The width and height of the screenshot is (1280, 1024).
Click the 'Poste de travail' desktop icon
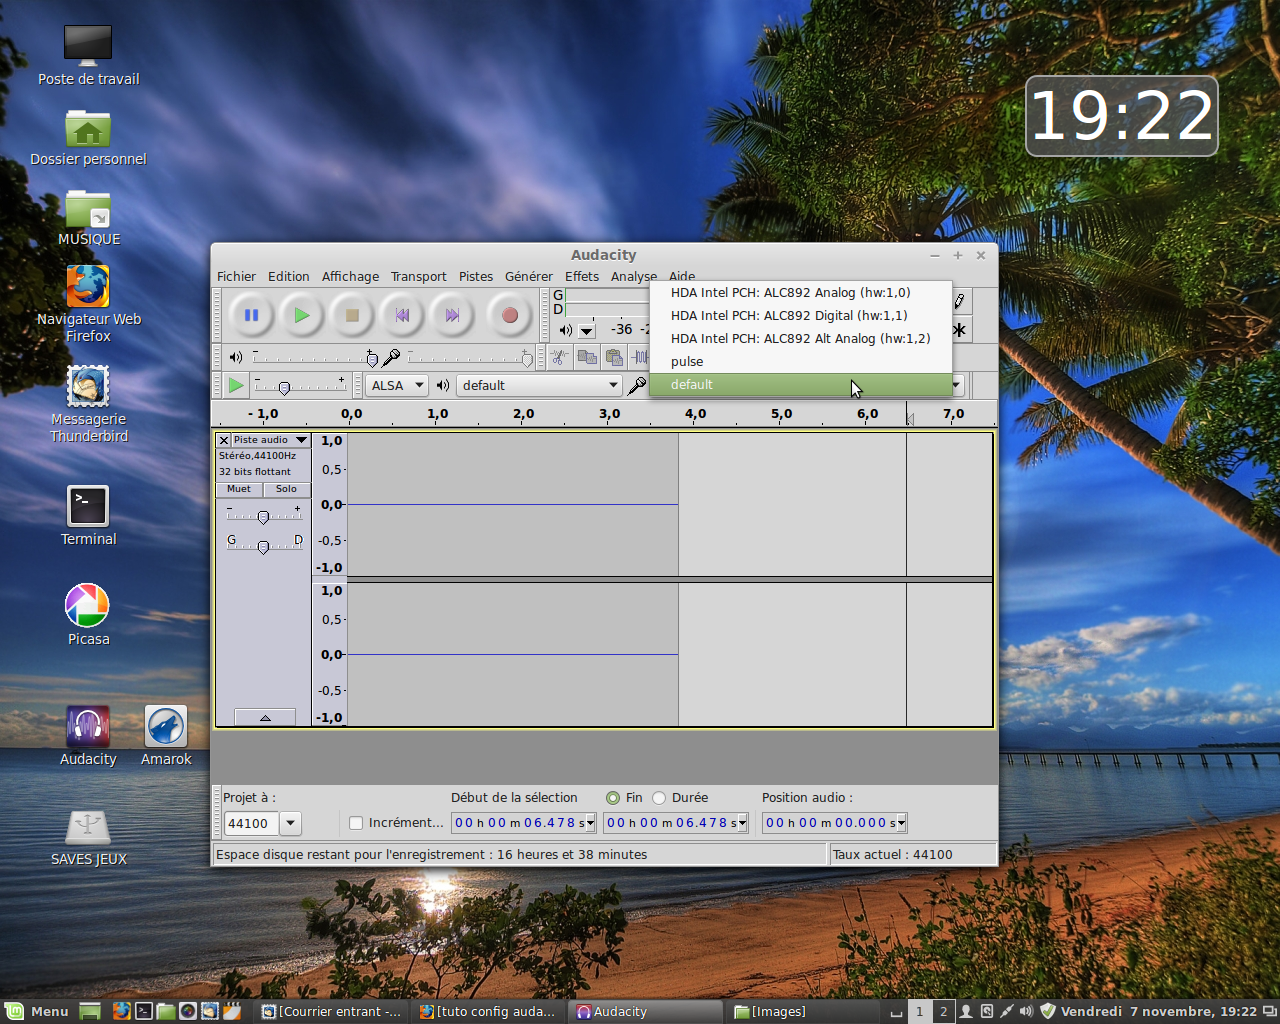[x=88, y=56]
